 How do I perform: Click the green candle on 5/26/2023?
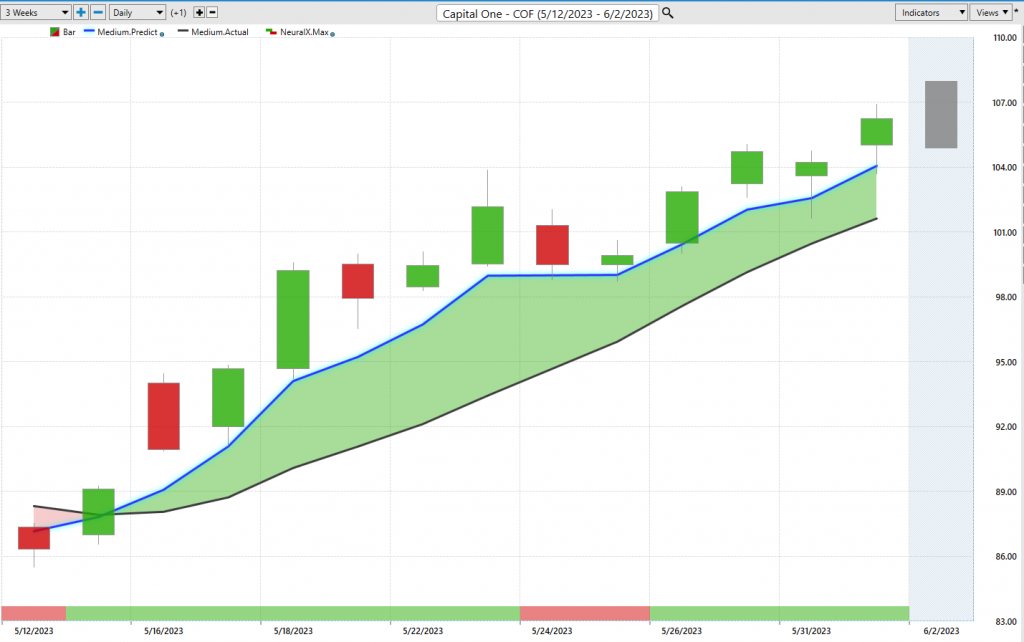click(x=682, y=217)
